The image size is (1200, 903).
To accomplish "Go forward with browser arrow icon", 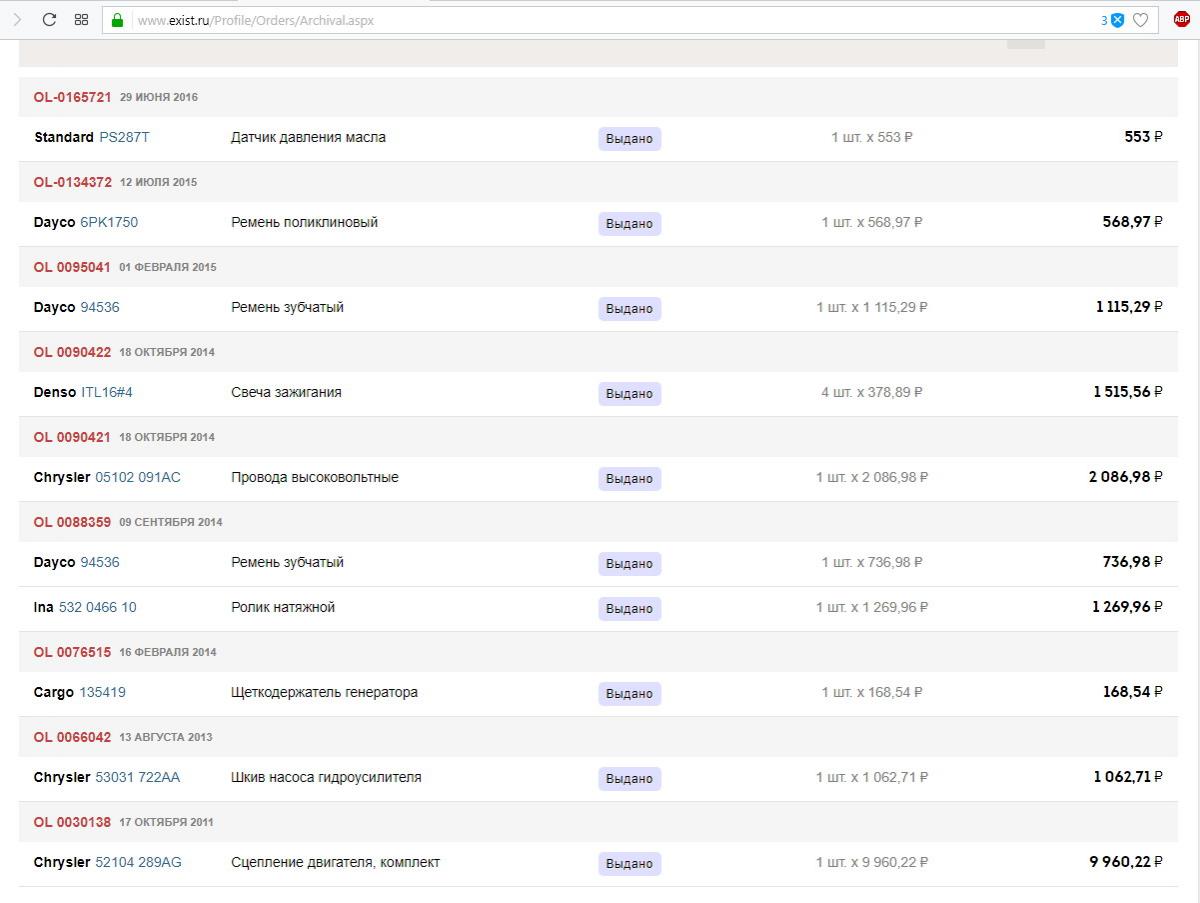I will click(x=17, y=19).
